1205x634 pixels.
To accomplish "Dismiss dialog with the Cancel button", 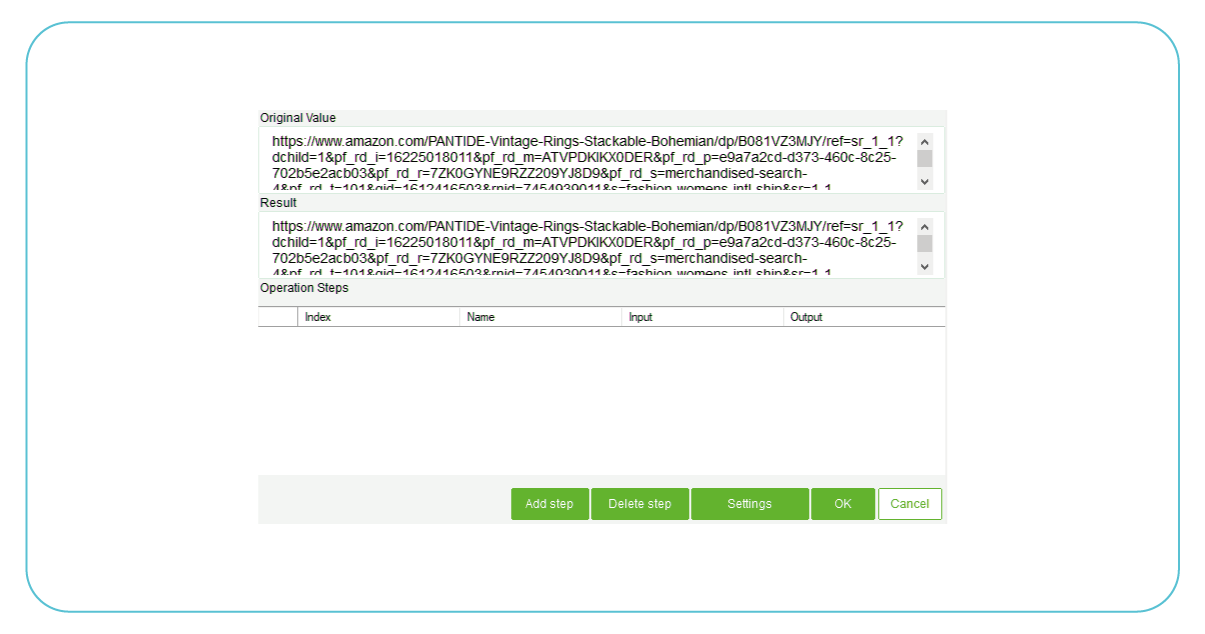I will pos(910,504).
